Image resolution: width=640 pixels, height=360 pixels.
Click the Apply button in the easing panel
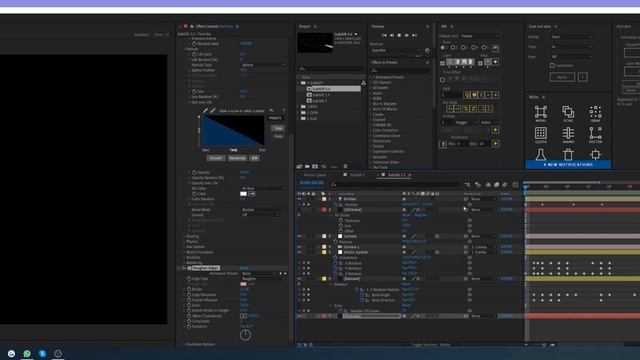[x=562, y=77]
